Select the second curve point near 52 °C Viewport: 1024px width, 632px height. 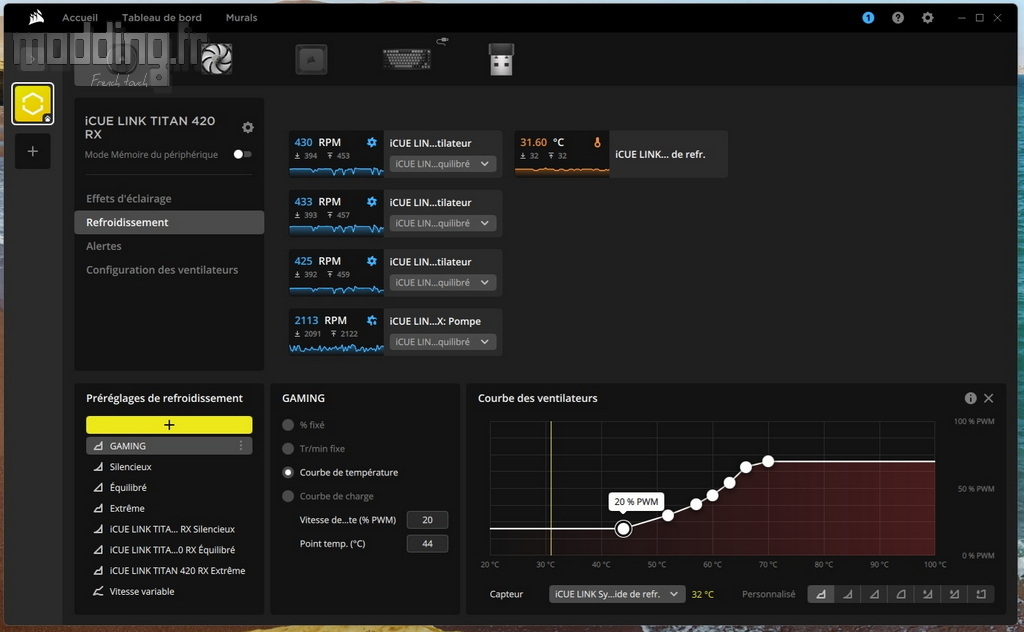pos(668,515)
